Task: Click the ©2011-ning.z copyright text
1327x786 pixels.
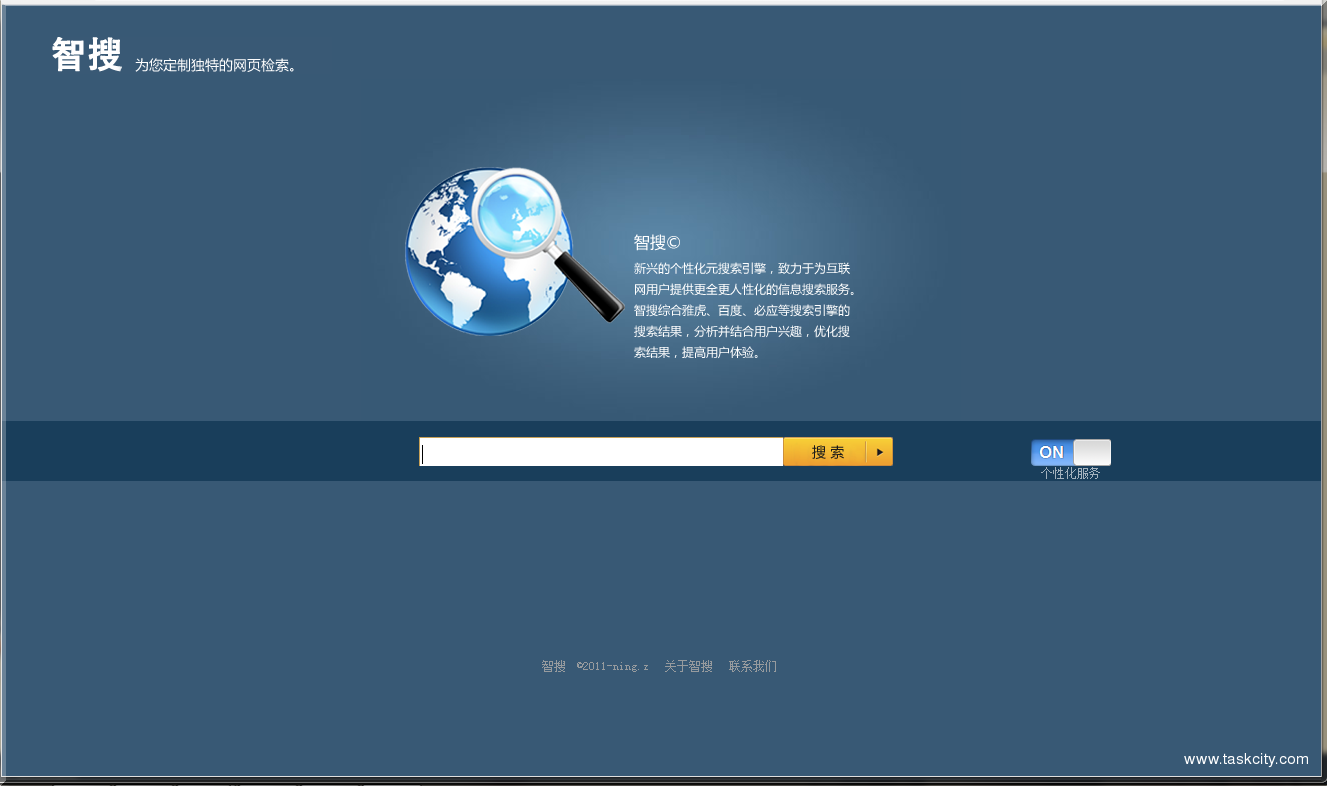Action: coord(613,666)
